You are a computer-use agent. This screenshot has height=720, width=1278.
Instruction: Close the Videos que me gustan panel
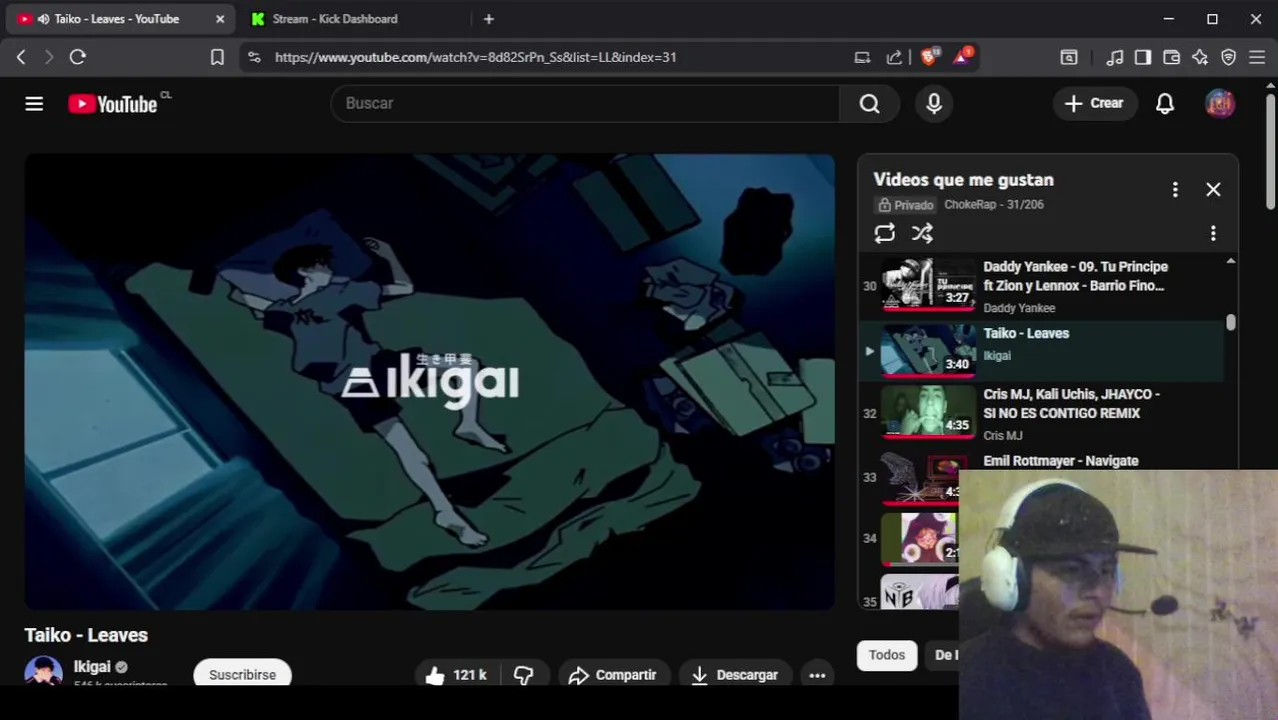coord(1213,189)
